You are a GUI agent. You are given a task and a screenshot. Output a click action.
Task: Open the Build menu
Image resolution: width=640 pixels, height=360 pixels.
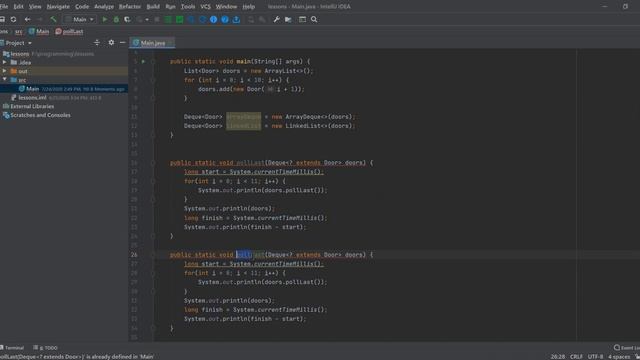pyautogui.click(x=153, y=7)
